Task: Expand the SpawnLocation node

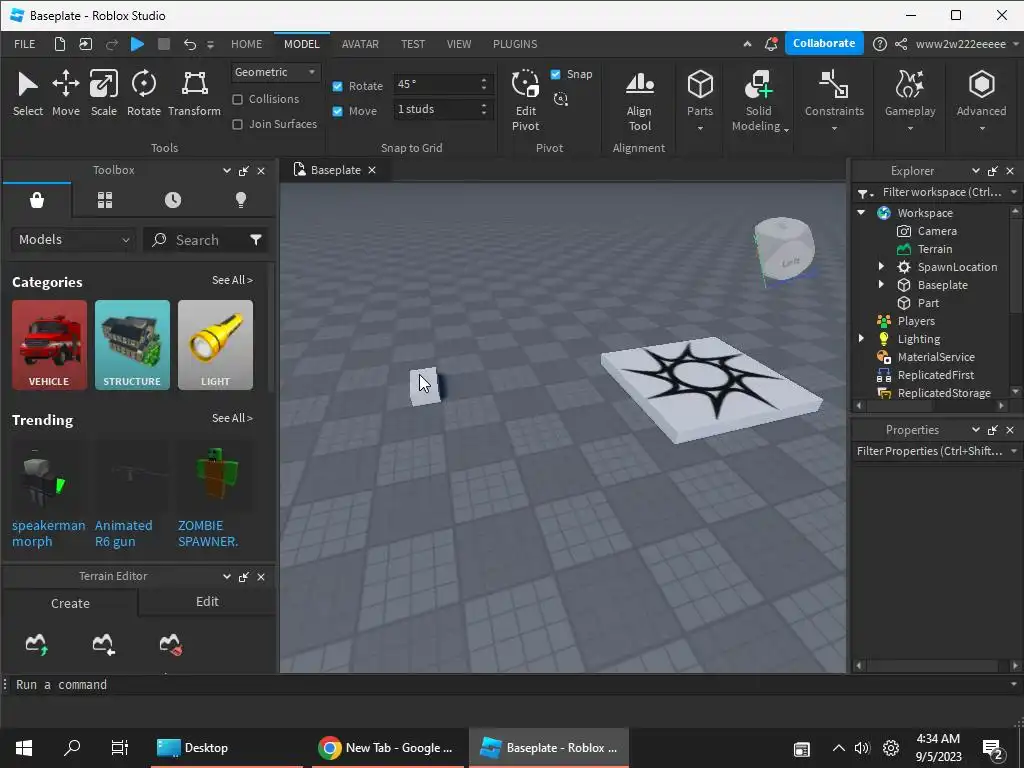Action: click(x=881, y=266)
